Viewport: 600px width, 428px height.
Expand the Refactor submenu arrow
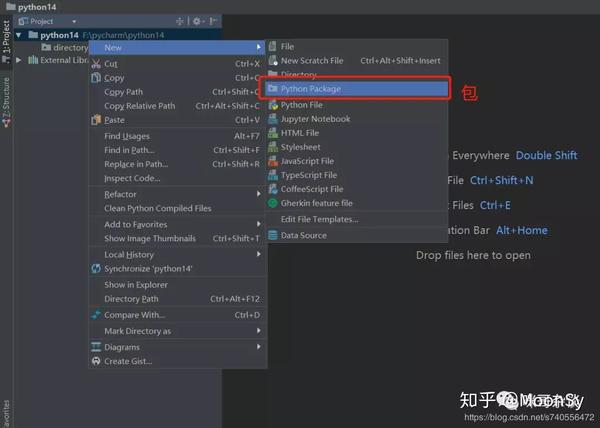point(259,194)
